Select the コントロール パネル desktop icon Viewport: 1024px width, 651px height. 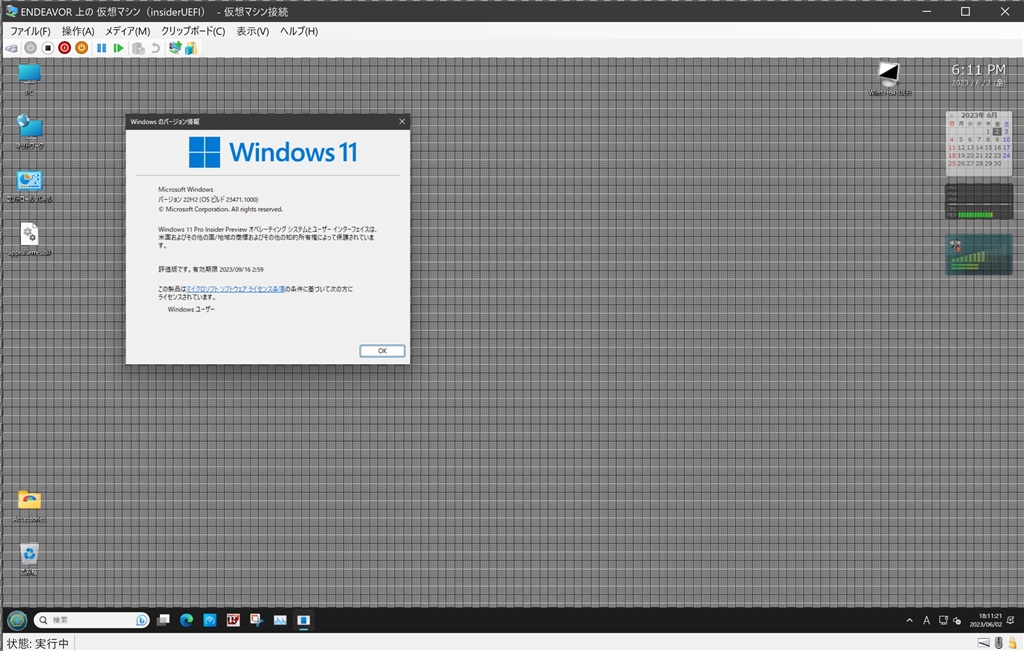click(29, 187)
